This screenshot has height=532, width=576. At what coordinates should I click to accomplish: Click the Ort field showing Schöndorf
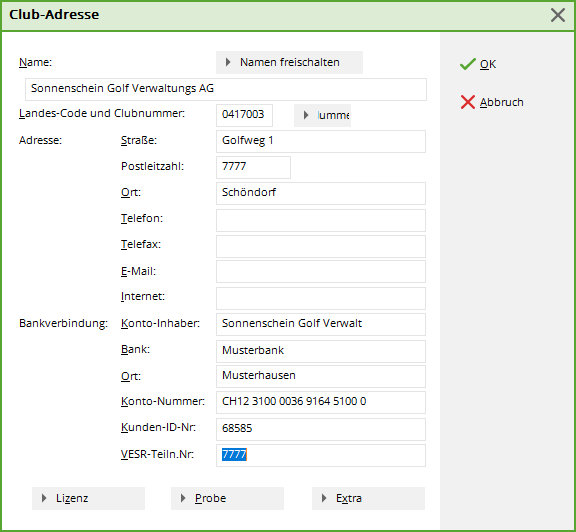(x=321, y=193)
